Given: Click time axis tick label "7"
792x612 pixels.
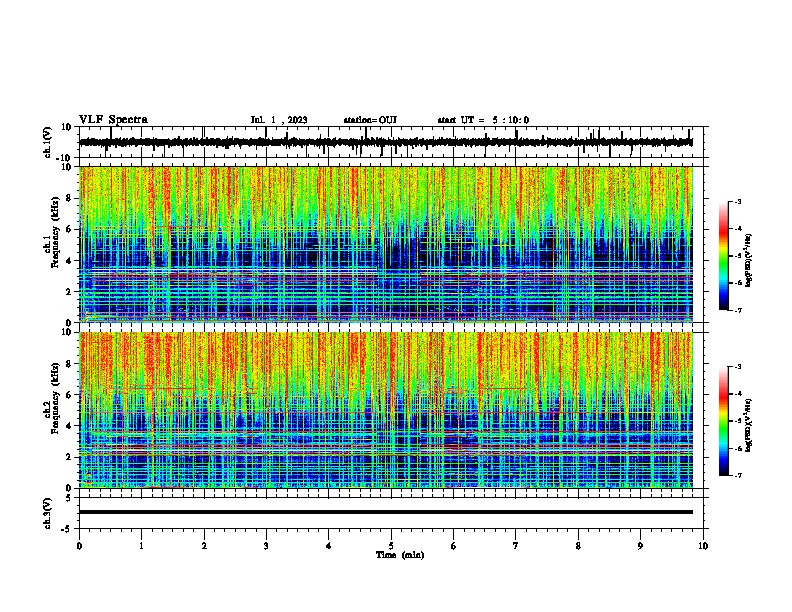Looking at the screenshot, I should [x=516, y=546].
